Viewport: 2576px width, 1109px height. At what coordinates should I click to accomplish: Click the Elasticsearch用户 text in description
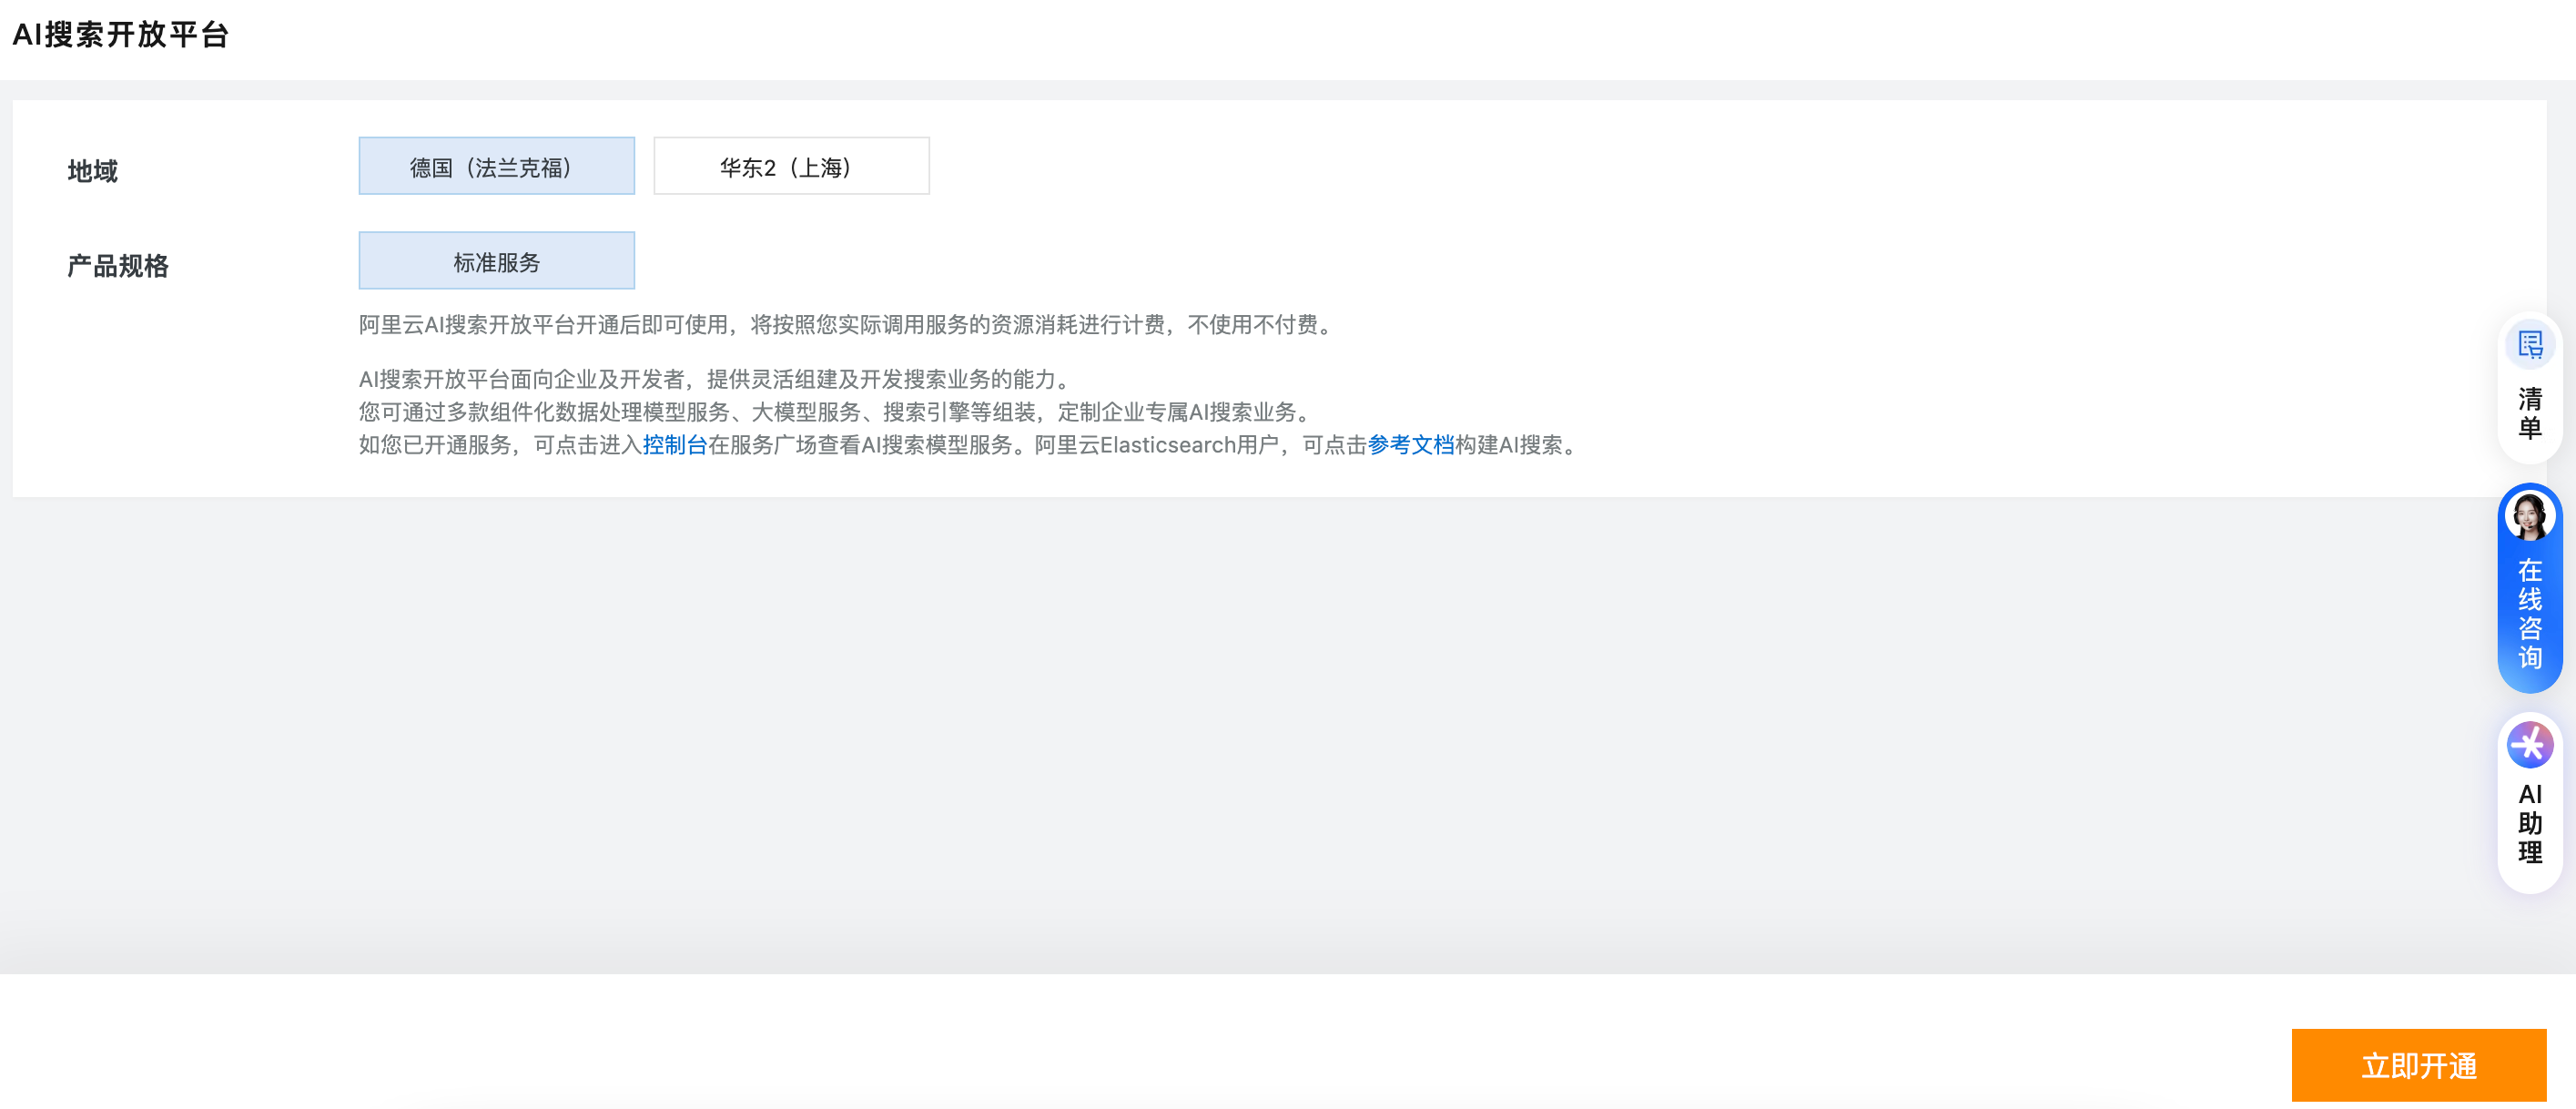click(1188, 445)
